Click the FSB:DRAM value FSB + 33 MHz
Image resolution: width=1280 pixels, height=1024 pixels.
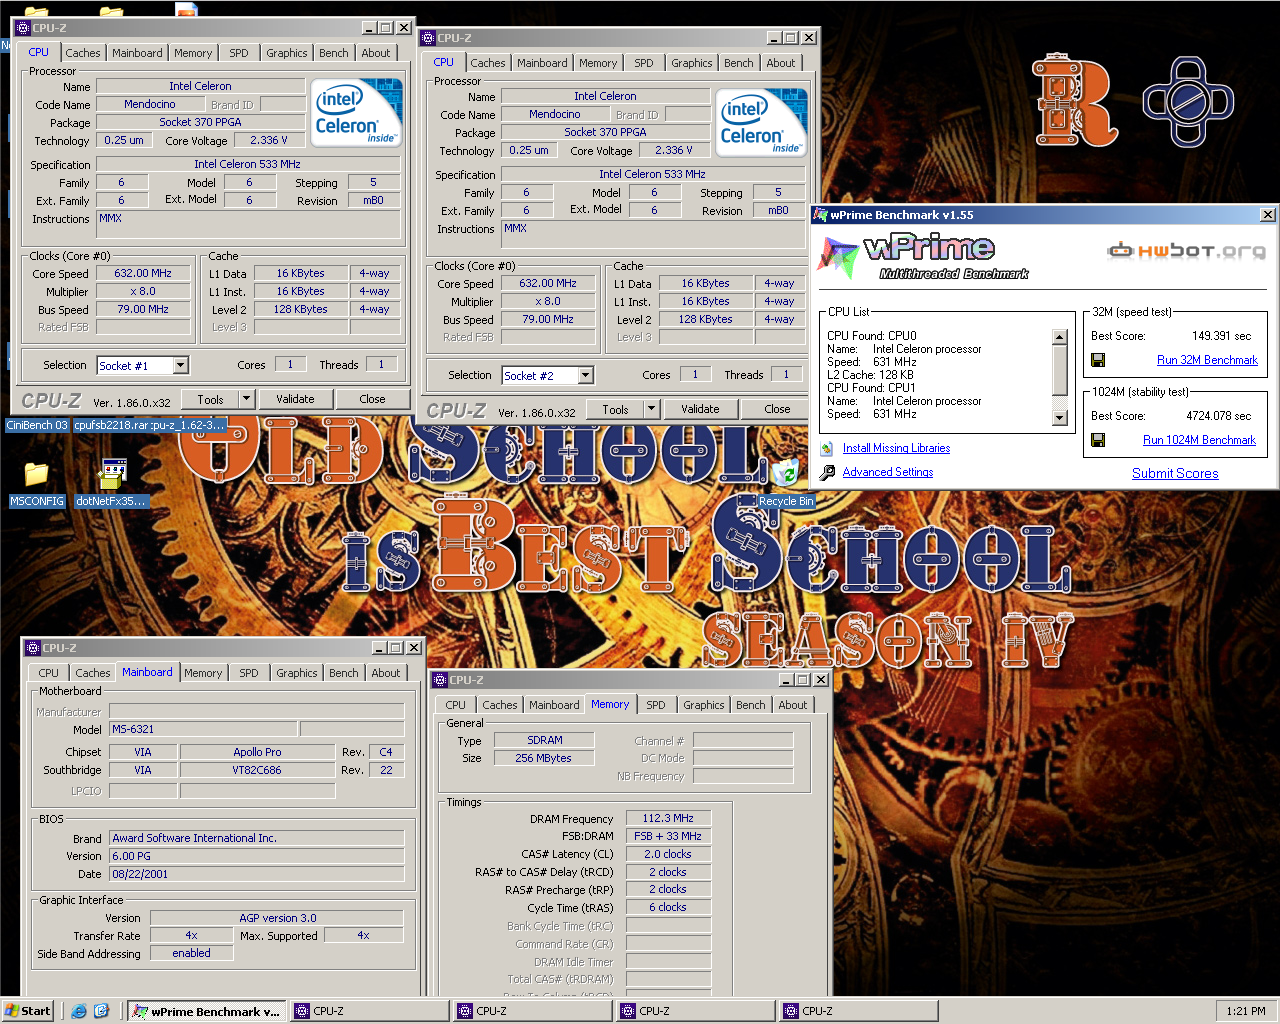pyautogui.click(x=668, y=836)
